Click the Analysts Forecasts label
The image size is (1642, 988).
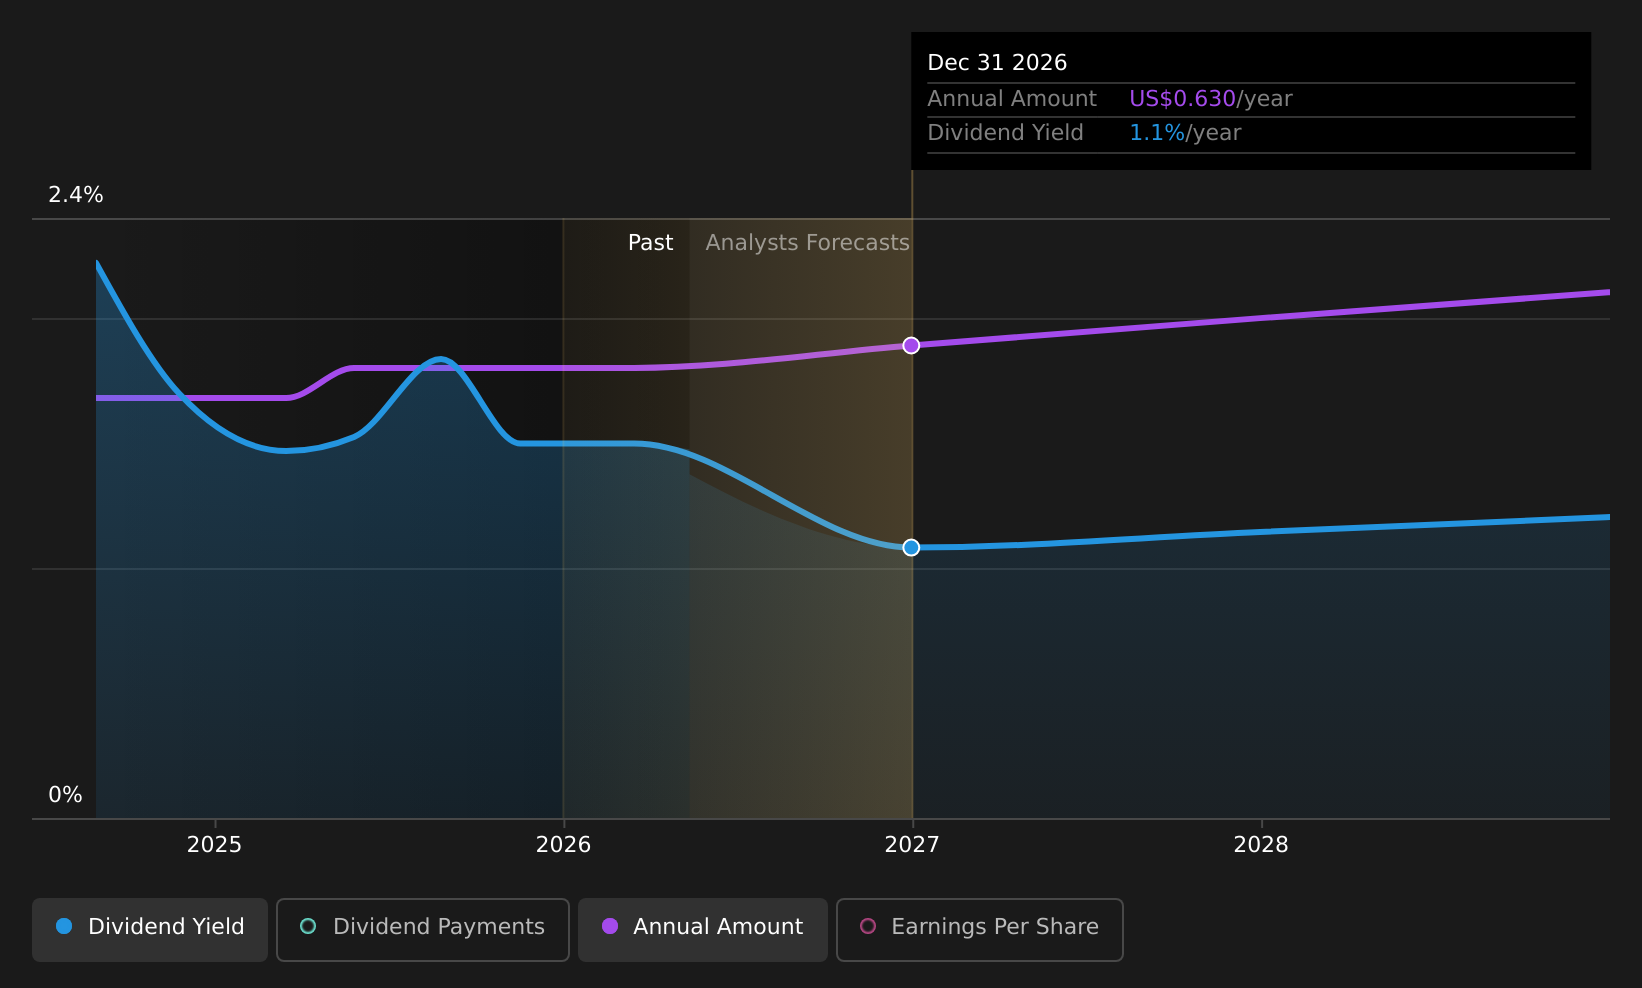point(808,243)
